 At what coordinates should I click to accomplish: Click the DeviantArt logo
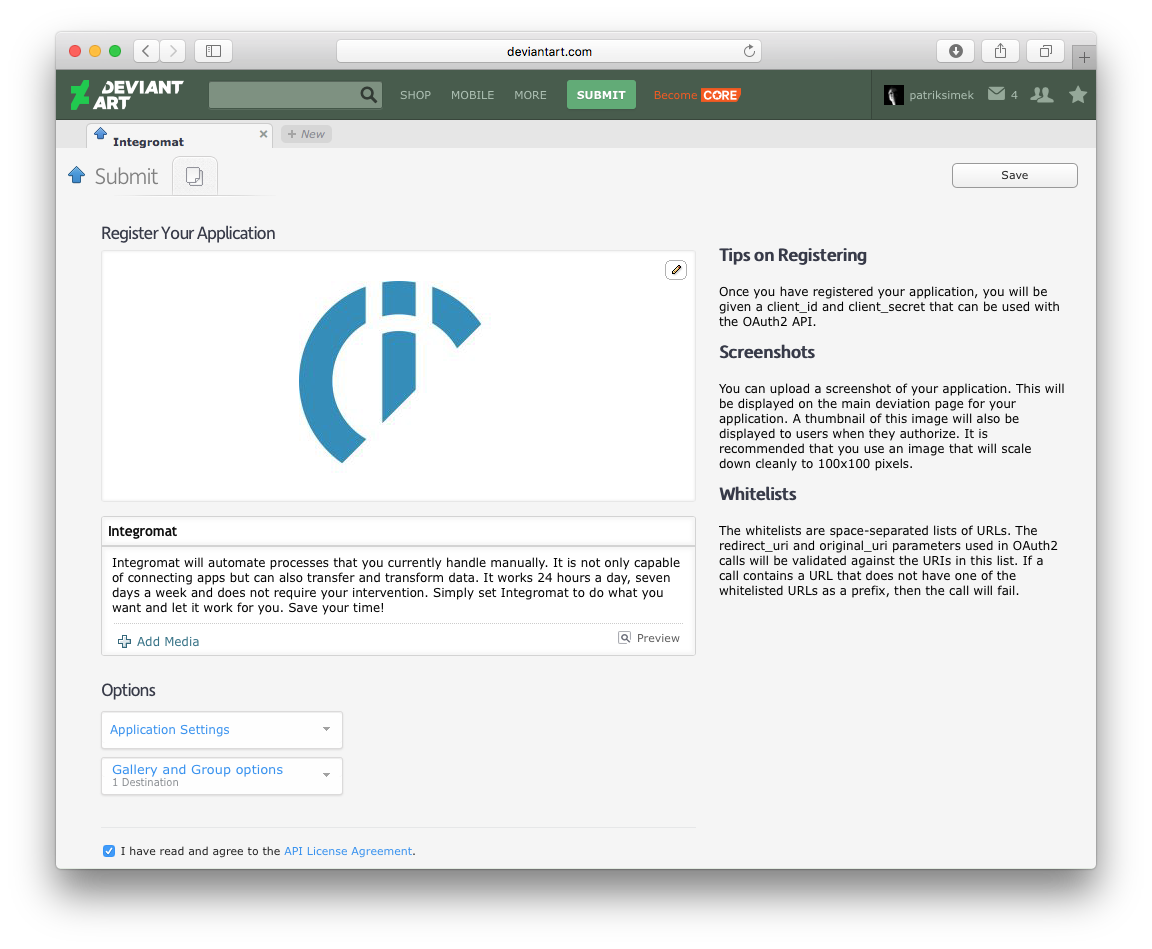pyautogui.click(x=126, y=95)
